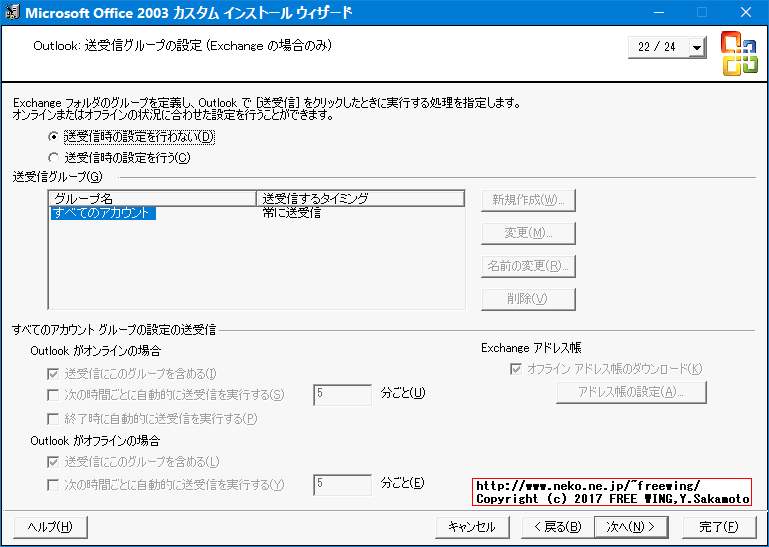Click the 変更(M)... button
The image size is (769, 547).
528,233
